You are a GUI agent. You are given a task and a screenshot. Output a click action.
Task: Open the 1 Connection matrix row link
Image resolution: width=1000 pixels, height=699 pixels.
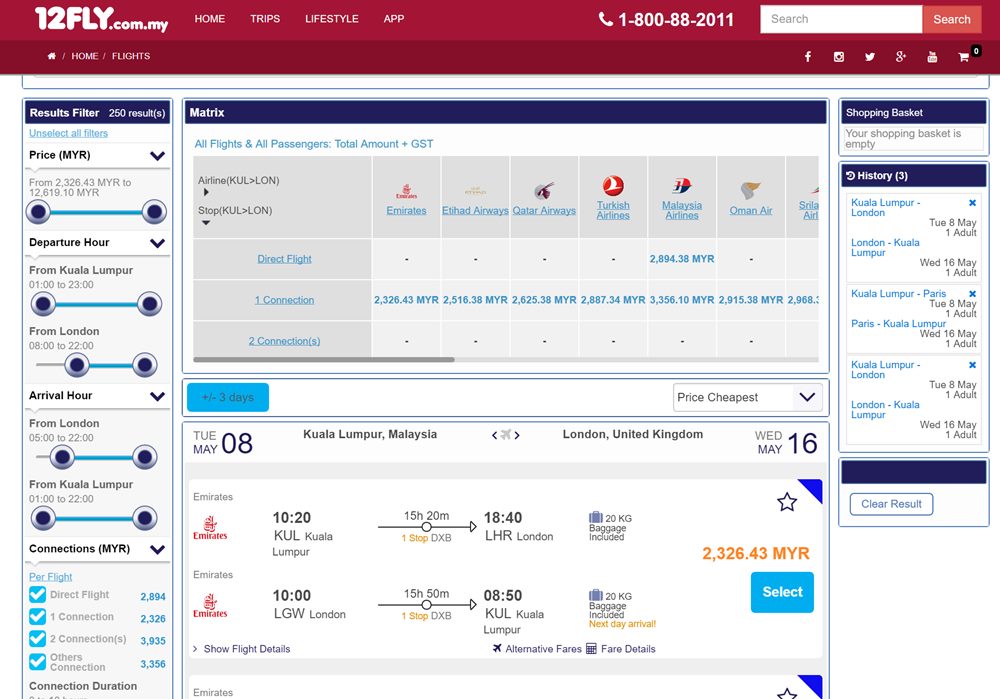284,300
